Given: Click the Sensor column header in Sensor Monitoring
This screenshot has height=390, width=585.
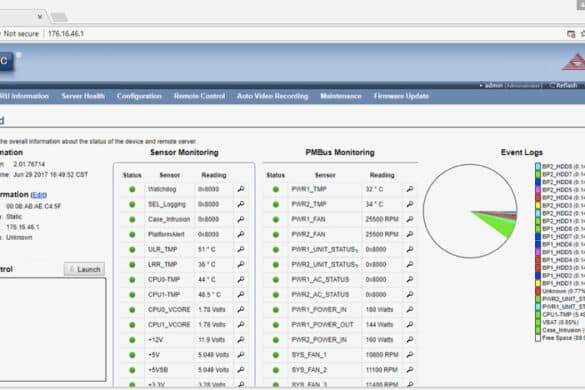Looking at the screenshot, I should coord(170,175).
